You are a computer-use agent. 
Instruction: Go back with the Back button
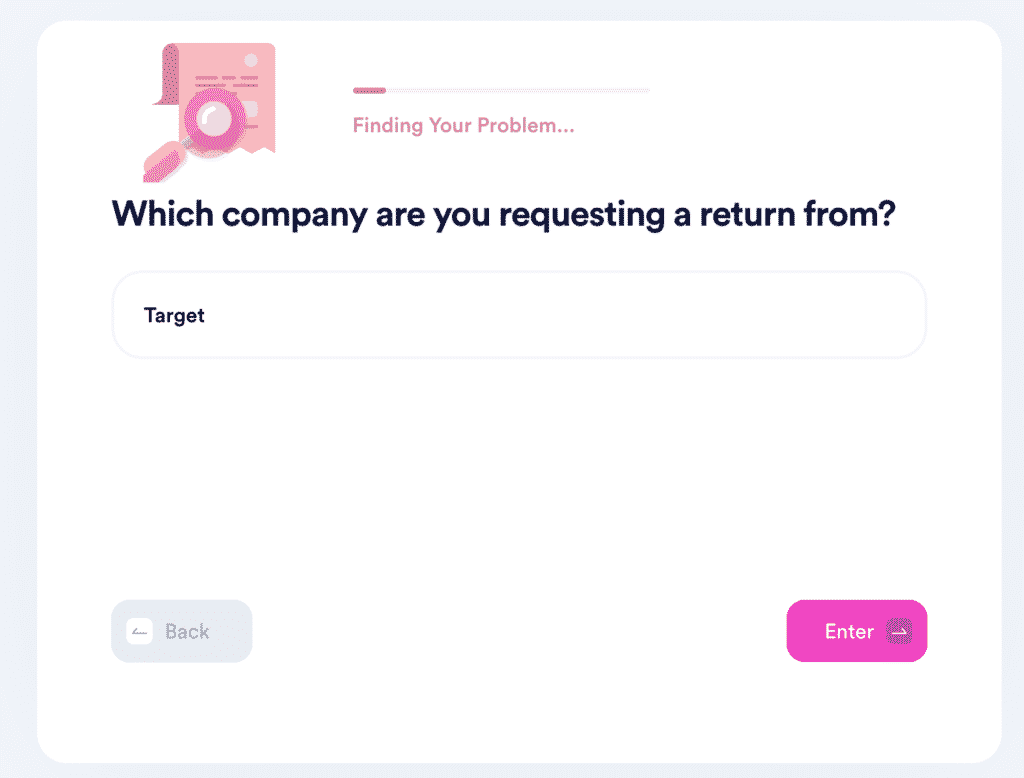tap(181, 631)
